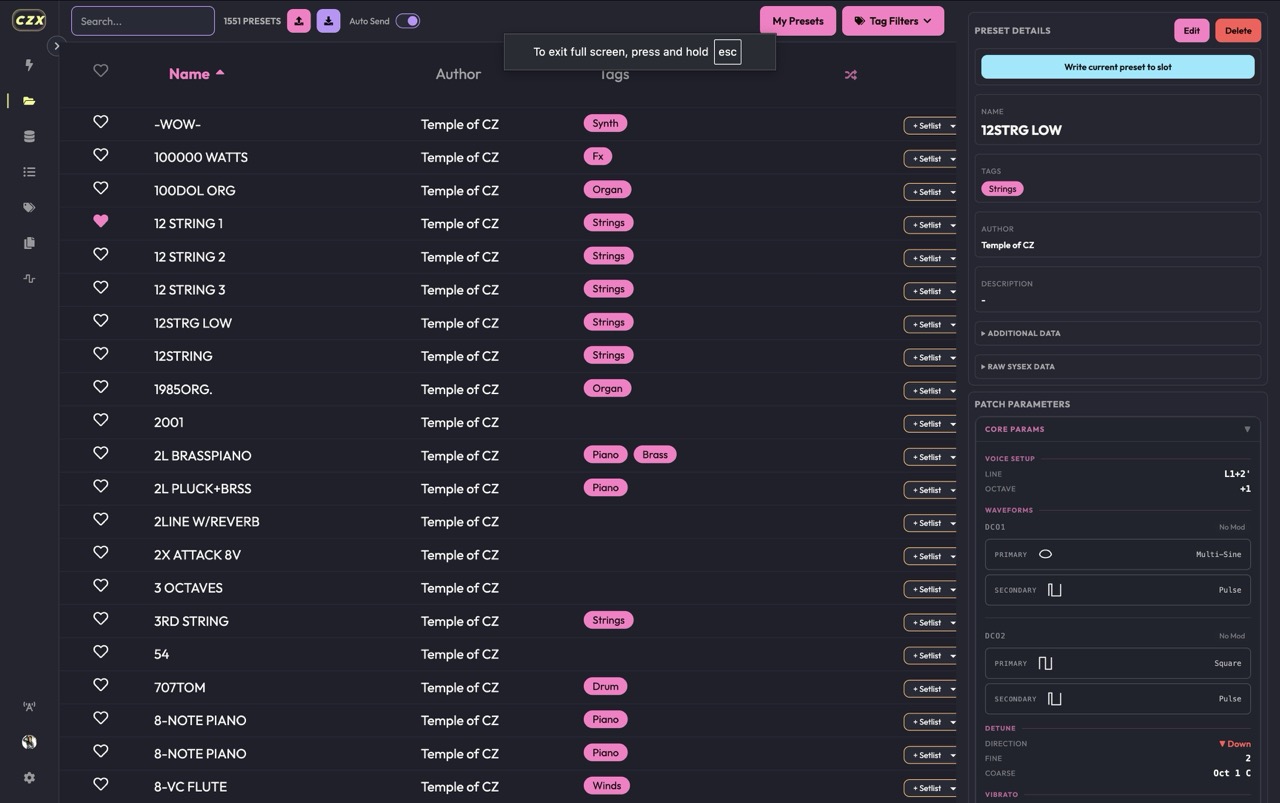Favorite the 2001 preset

[100, 420]
